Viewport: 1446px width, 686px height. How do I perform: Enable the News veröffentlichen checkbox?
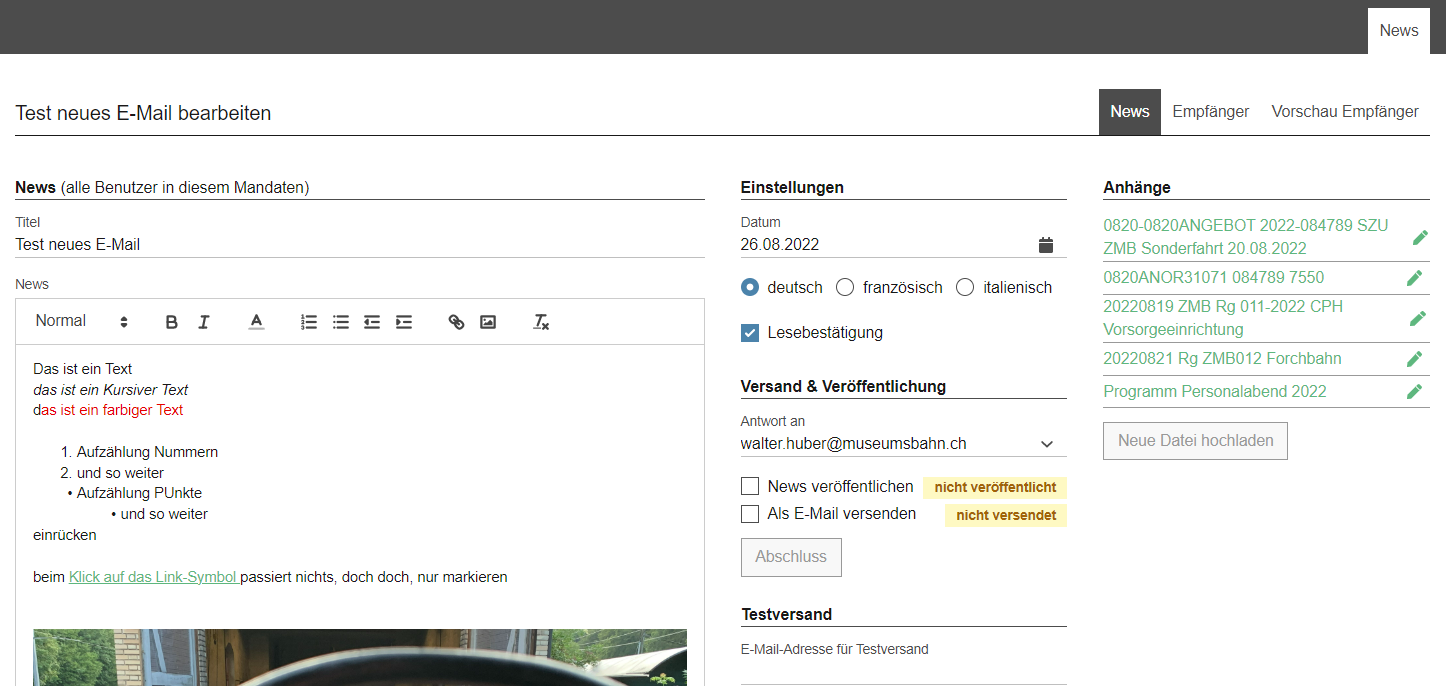pyautogui.click(x=750, y=486)
